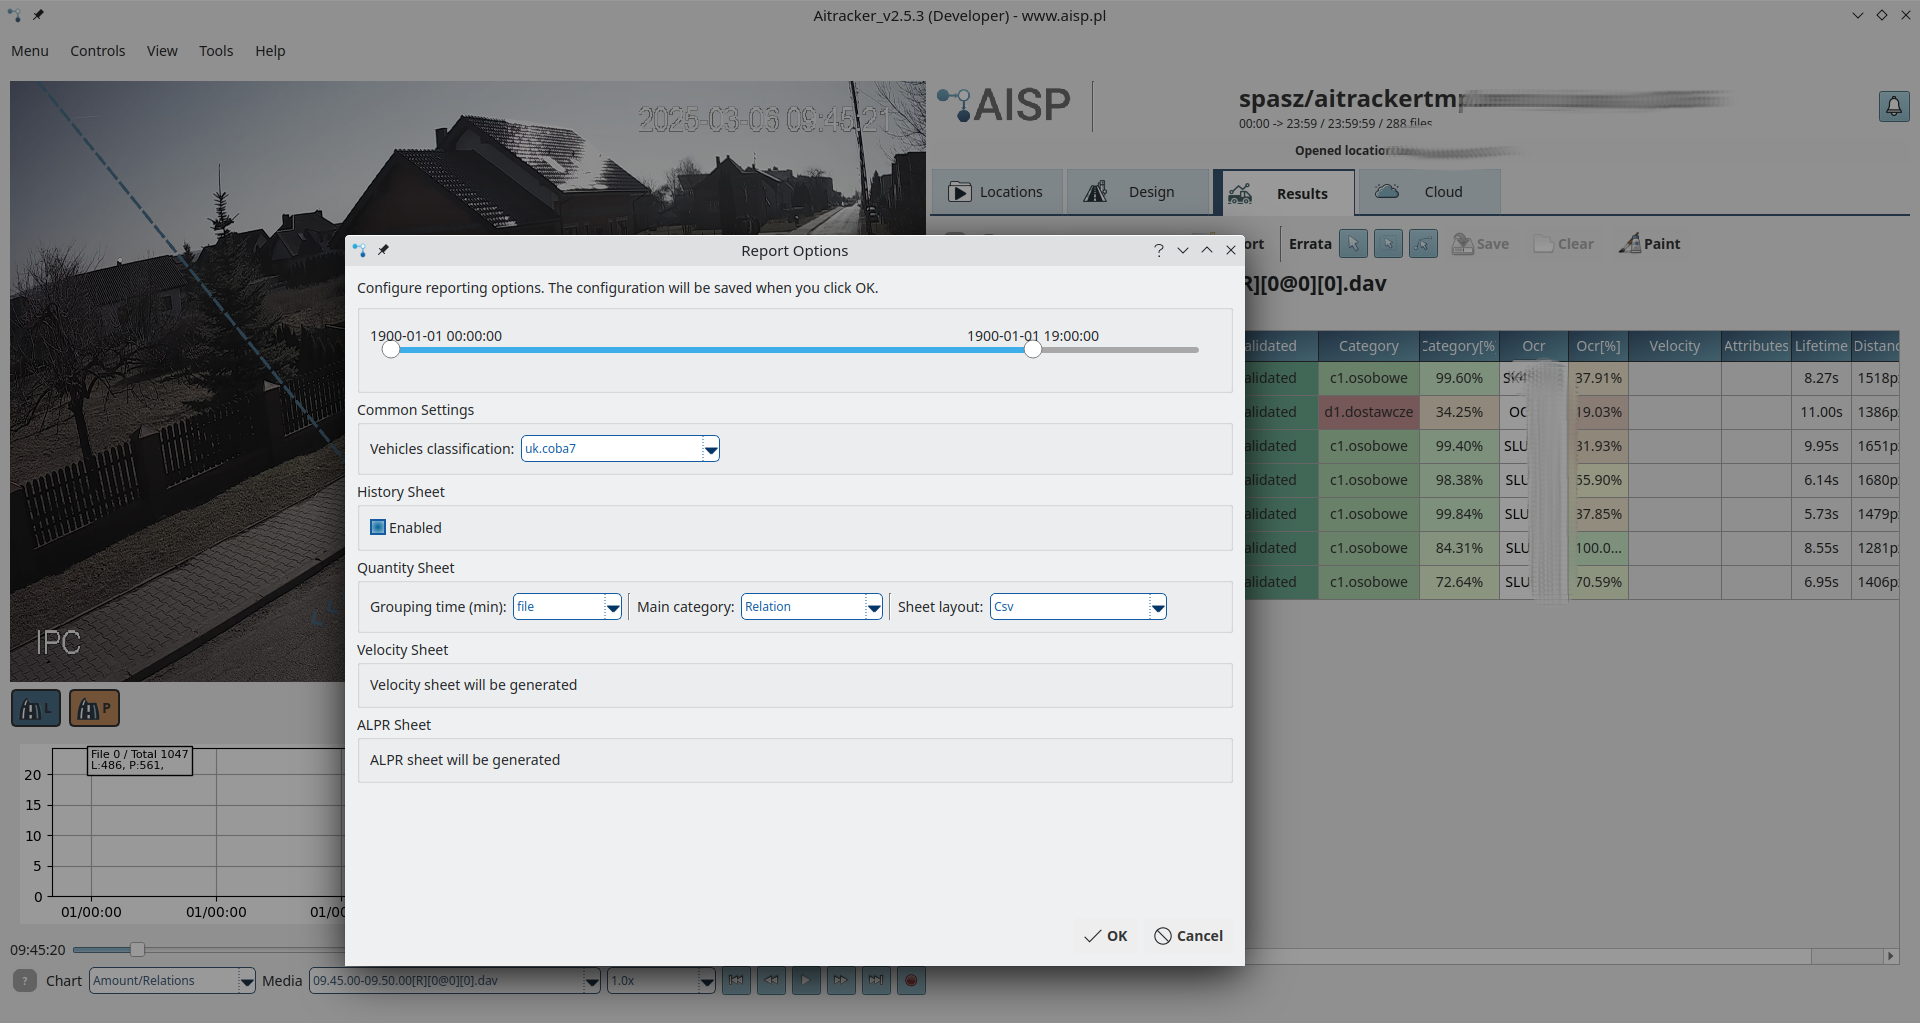This screenshot has width=1920, height=1023.
Task: Toggle the pin icon on Report Options dialog
Action: pos(384,250)
